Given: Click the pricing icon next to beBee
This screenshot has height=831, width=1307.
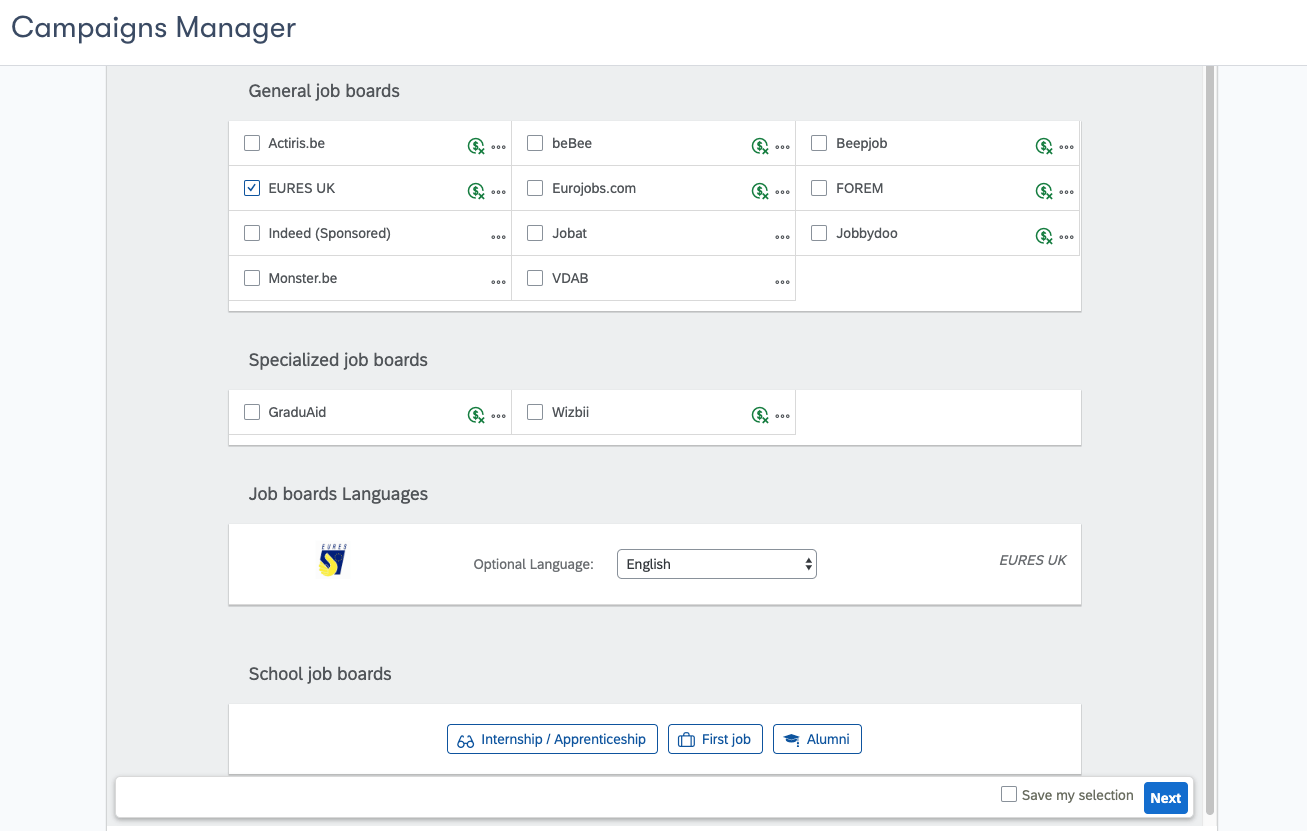Looking at the screenshot, I should [x=760, y=146].
